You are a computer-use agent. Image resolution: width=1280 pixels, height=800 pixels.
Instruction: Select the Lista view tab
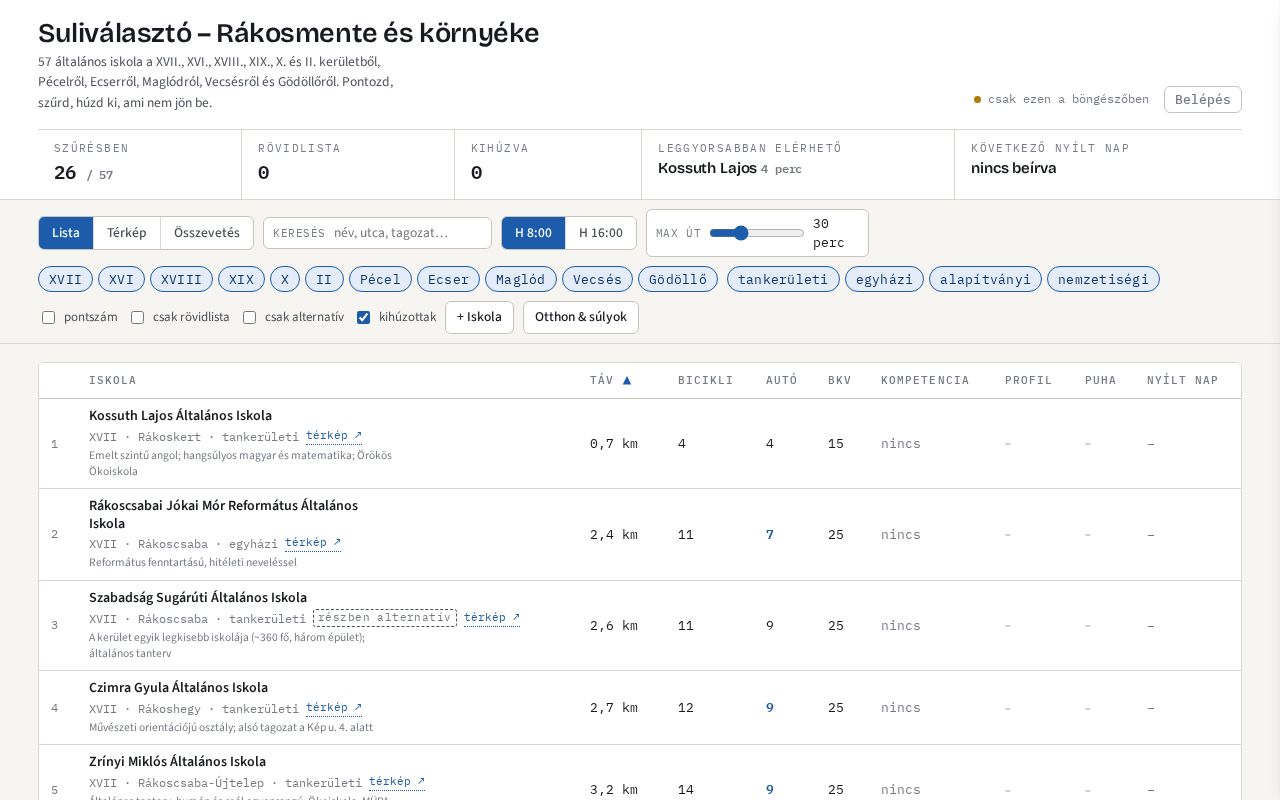click(66, 233)
